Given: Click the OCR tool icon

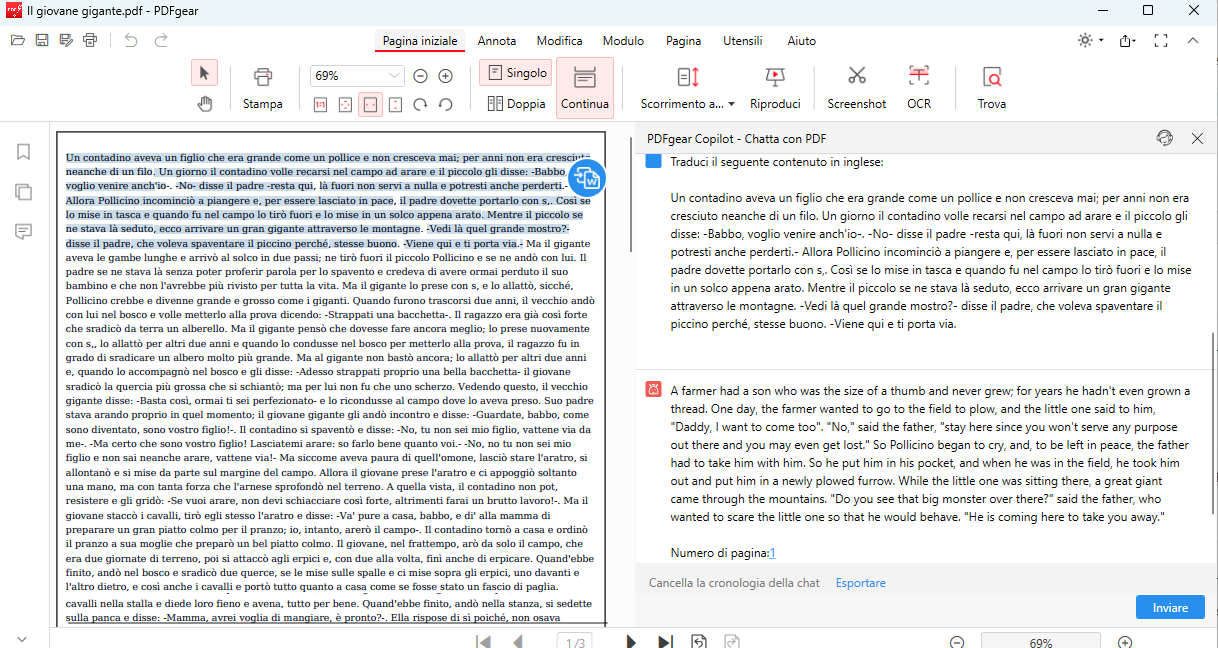Looking at the screenshot, I should [918, 86].
